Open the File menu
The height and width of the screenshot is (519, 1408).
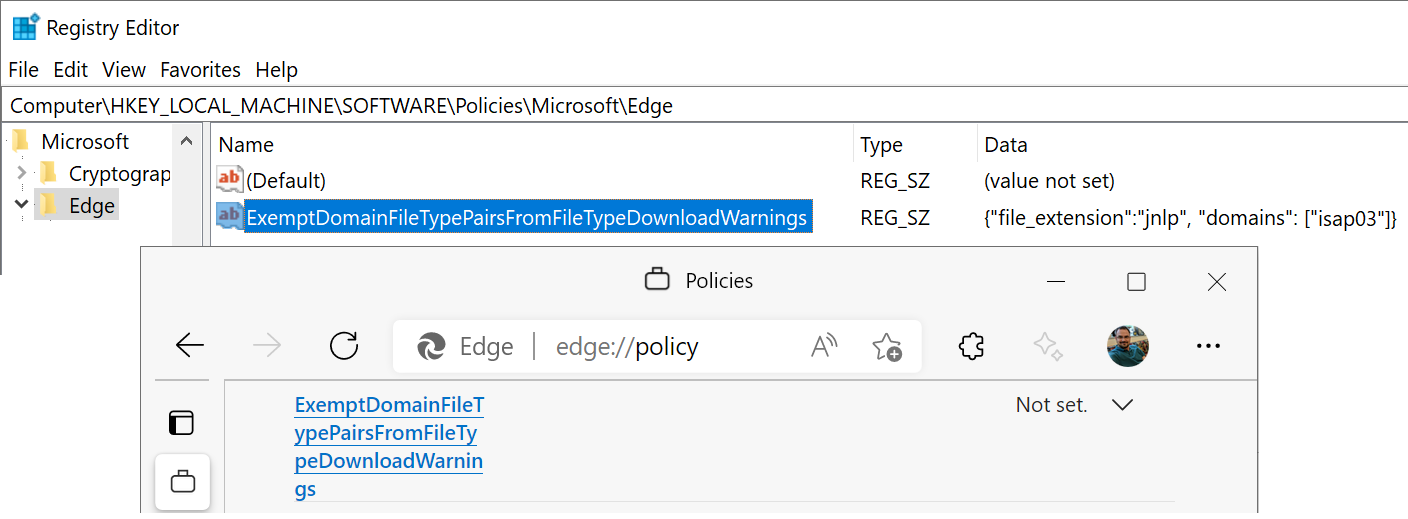click(x=23, y=70)
